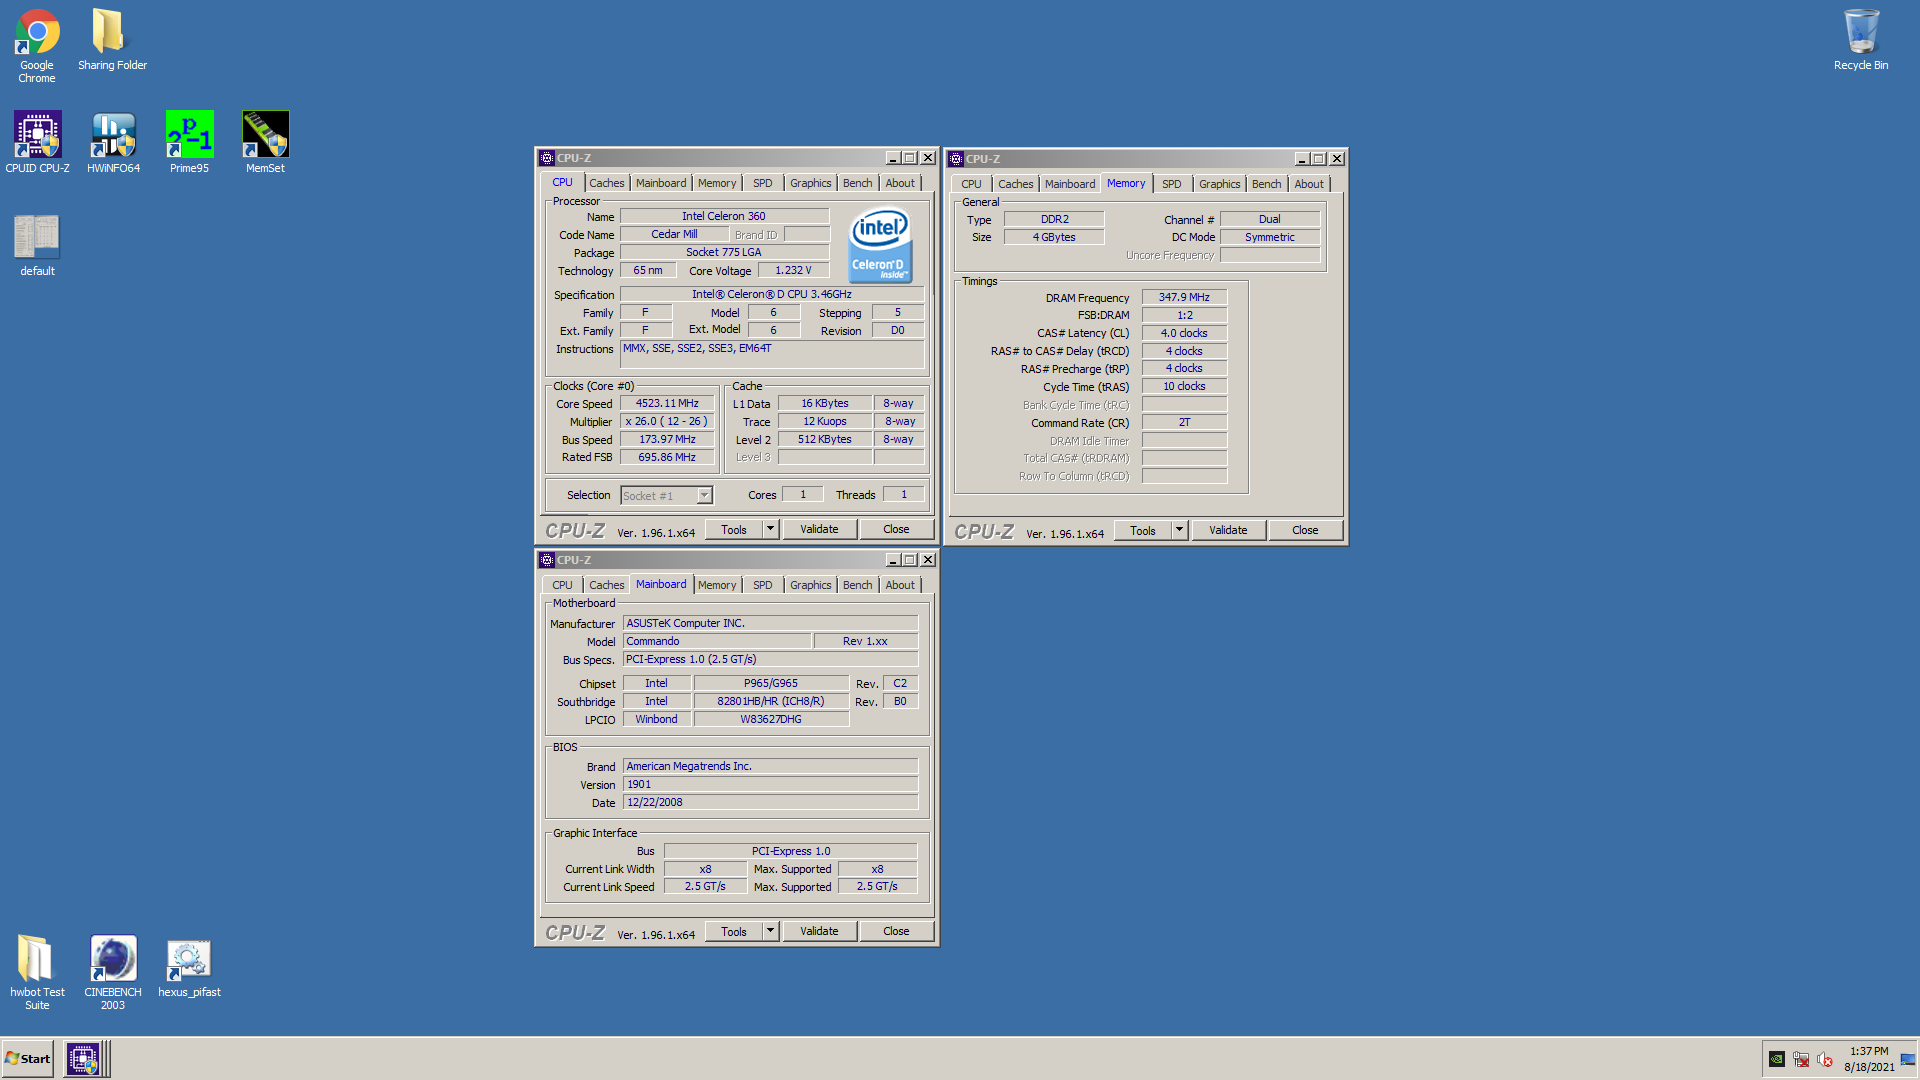Screen dimensions: 1920x1080
Task: Click Tools button in CPU window
Action: pos(734,529)
